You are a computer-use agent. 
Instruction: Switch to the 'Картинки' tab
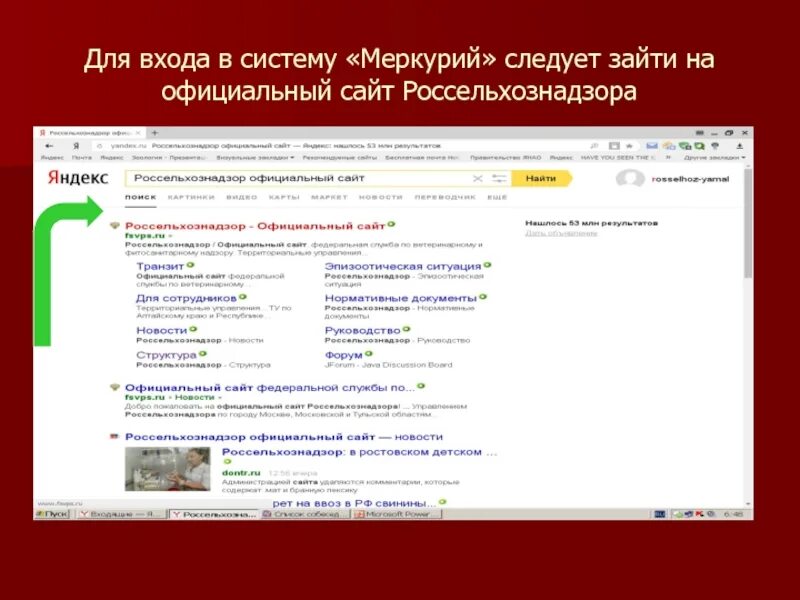coord(191,197)
